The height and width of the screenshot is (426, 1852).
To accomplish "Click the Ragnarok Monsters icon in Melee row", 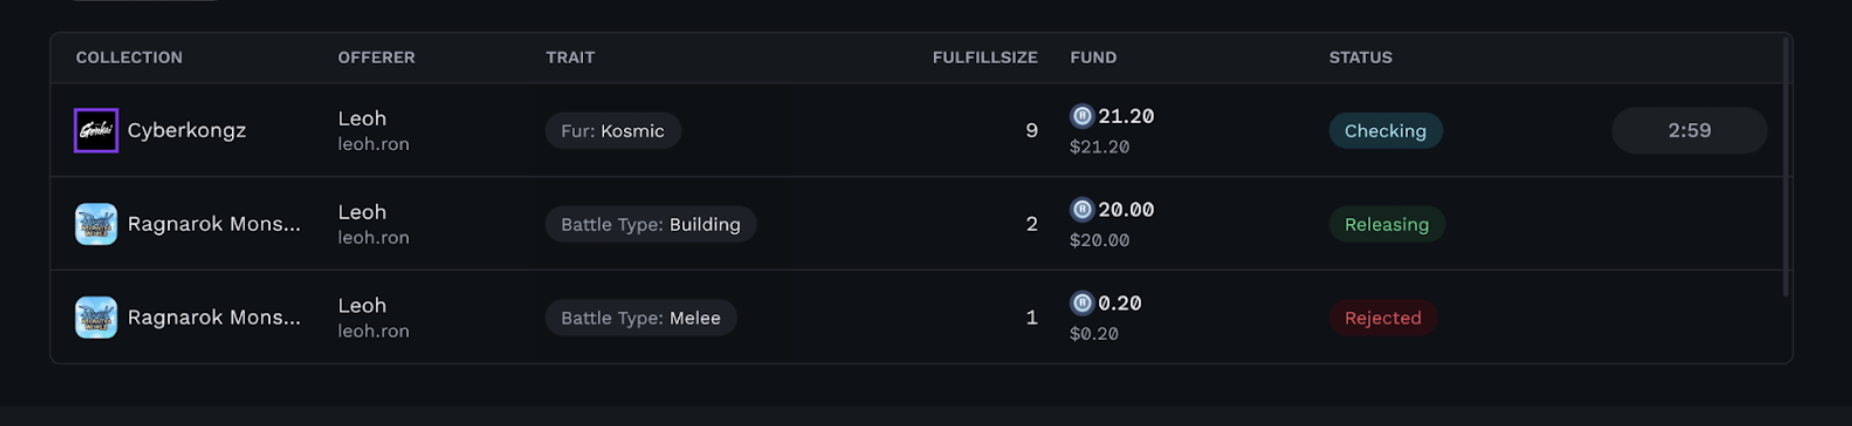I will click(96, 317).
